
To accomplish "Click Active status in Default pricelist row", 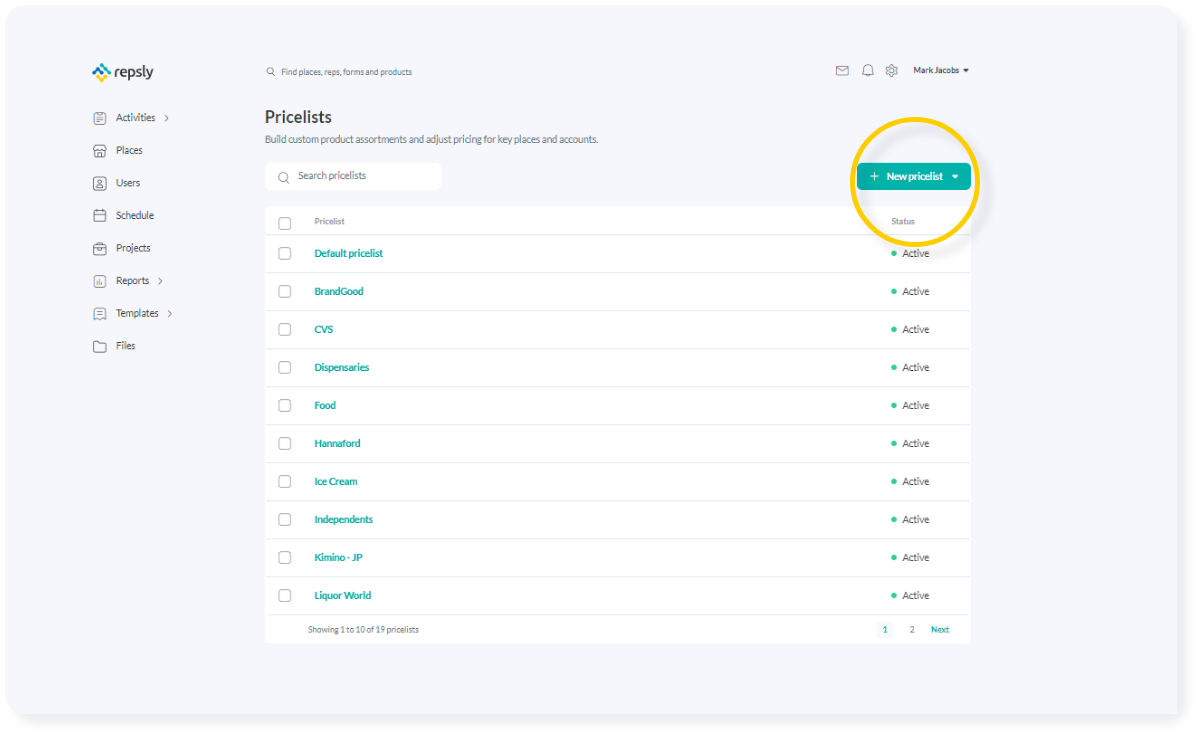I will pyautogui.click(x=910, y=254).
